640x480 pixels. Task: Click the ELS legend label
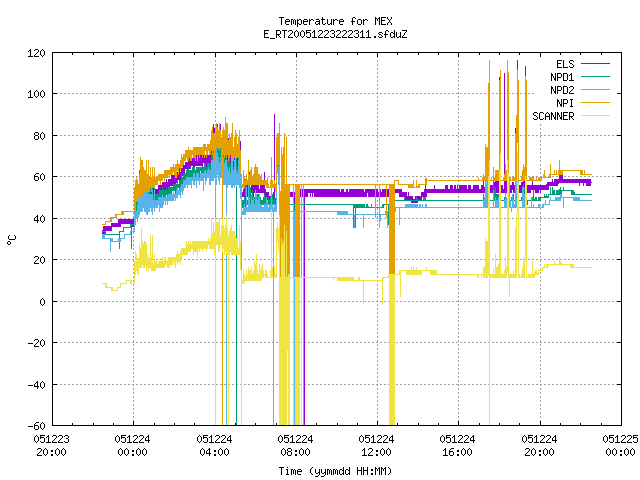tap(565, 64)
